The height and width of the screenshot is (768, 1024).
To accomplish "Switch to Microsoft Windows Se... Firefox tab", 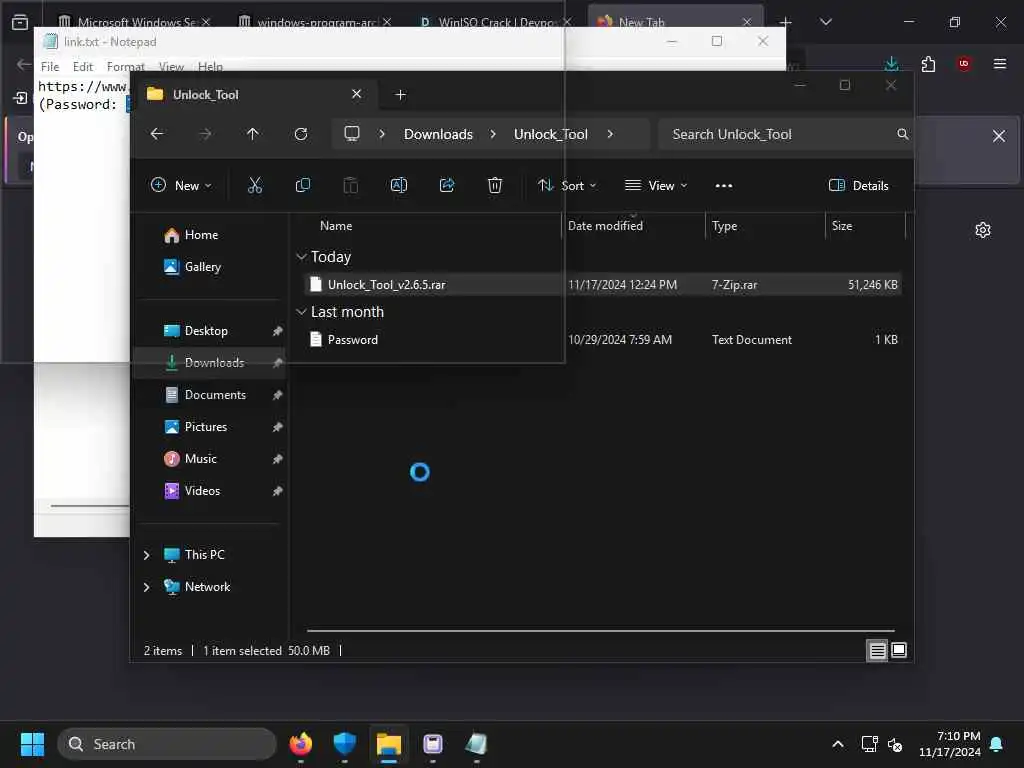I will click(x=134, y=22).
